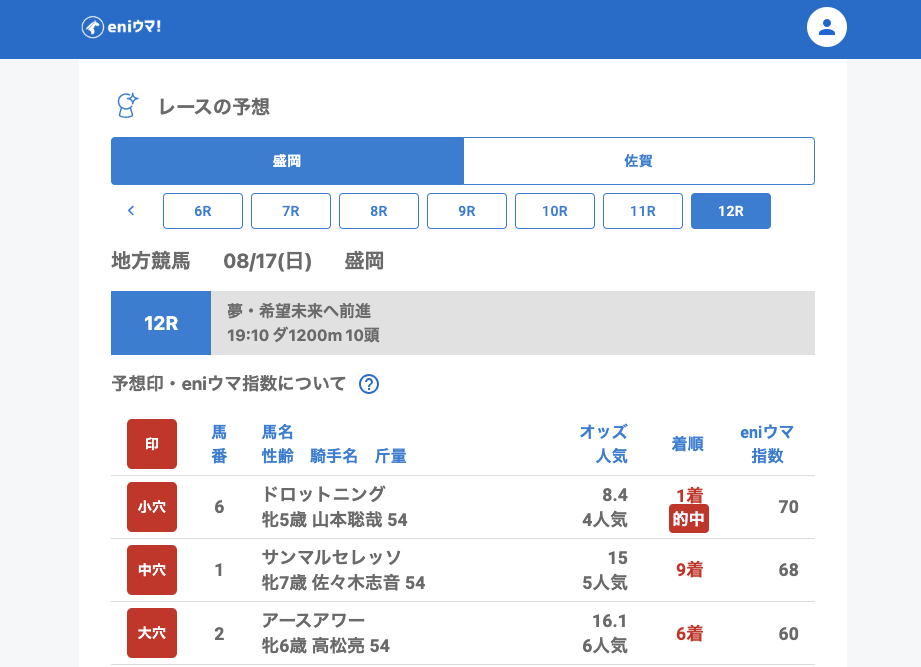
Task: Select race 6R
Action: pyautogui.click(x=203, y=211)
